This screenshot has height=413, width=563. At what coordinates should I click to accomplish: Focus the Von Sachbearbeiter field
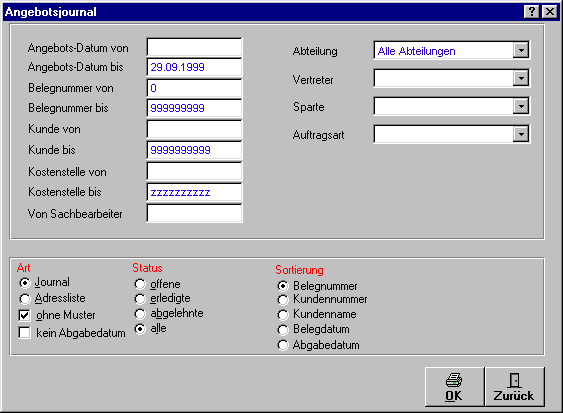coord(195,213)
